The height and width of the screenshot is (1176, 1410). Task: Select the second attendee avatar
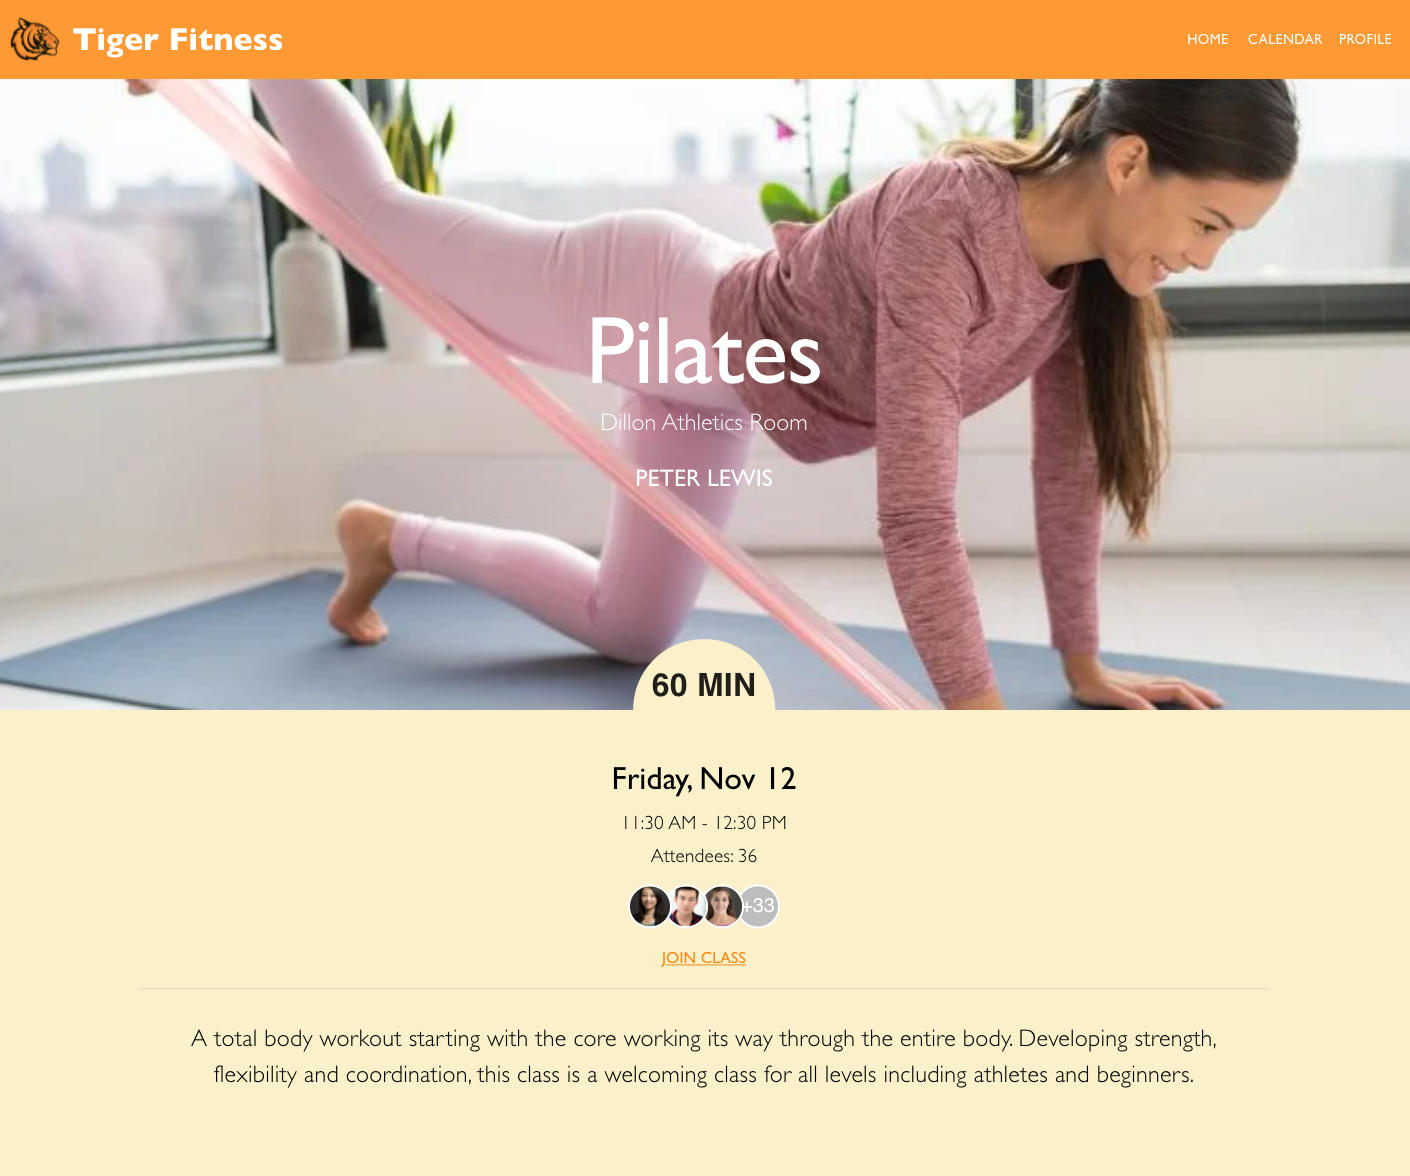[686, 907]
